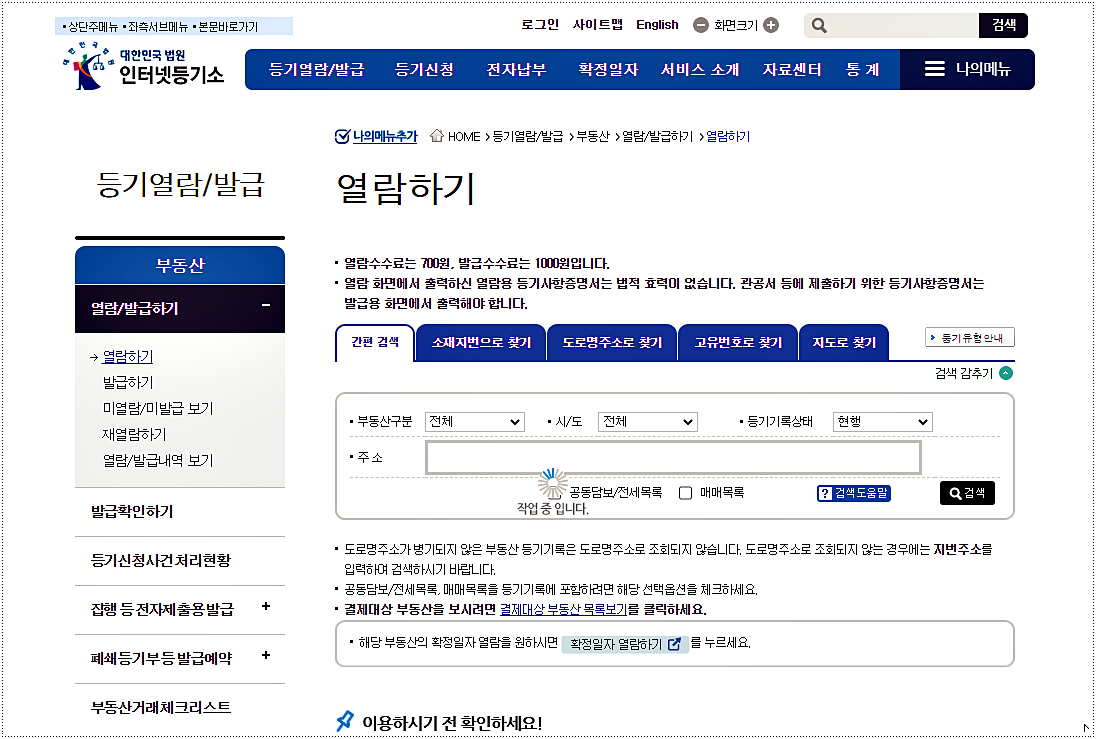Click the 검색 감추기 text
Image resolution: width=1096 pixels, height=739 pixels.
[x=964, y=373]
